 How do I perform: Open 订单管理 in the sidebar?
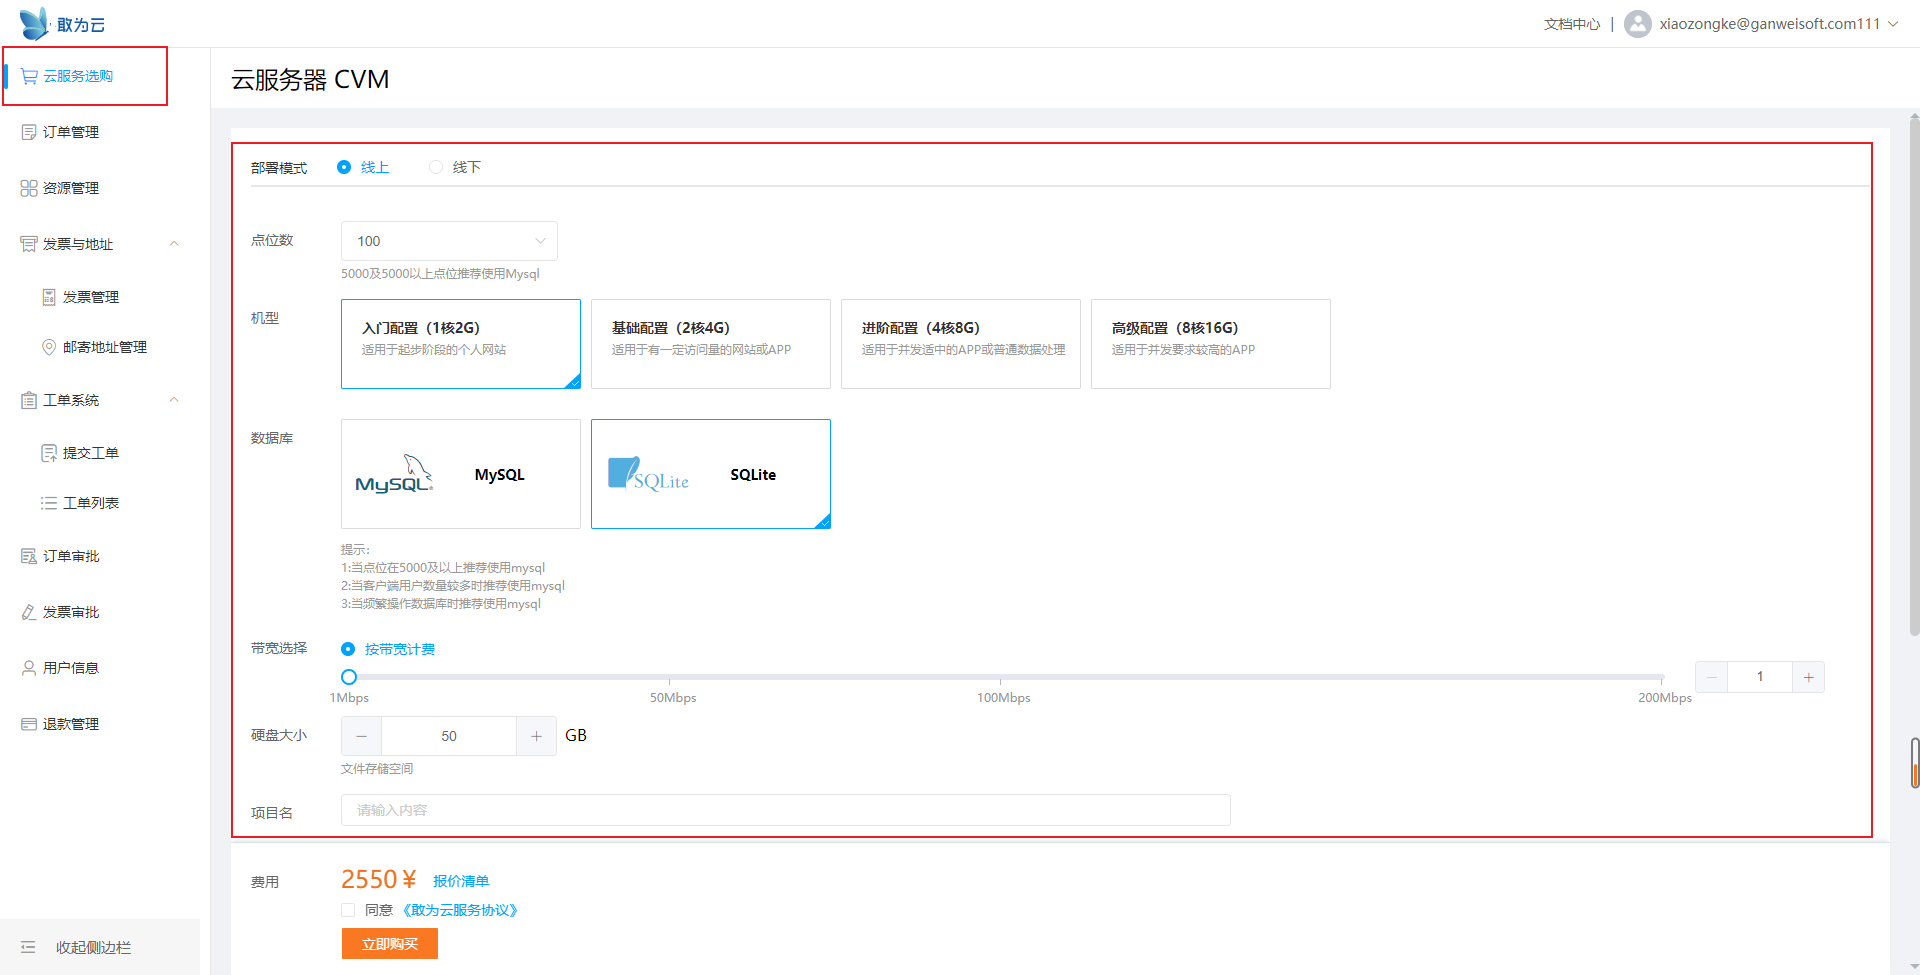[71, 132]
